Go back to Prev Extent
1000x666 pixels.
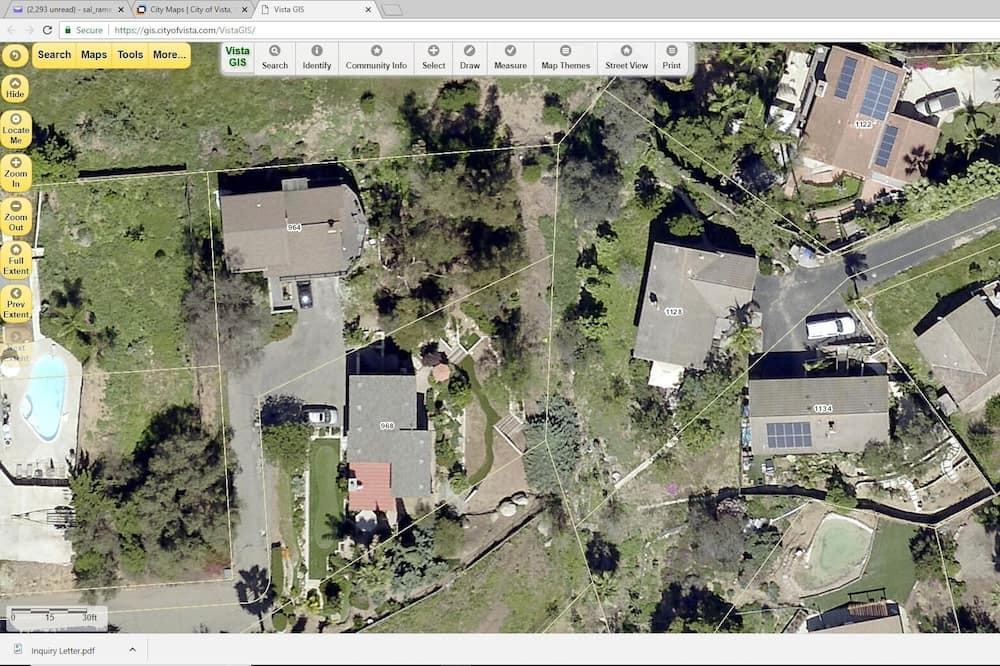tap(16, 304)
